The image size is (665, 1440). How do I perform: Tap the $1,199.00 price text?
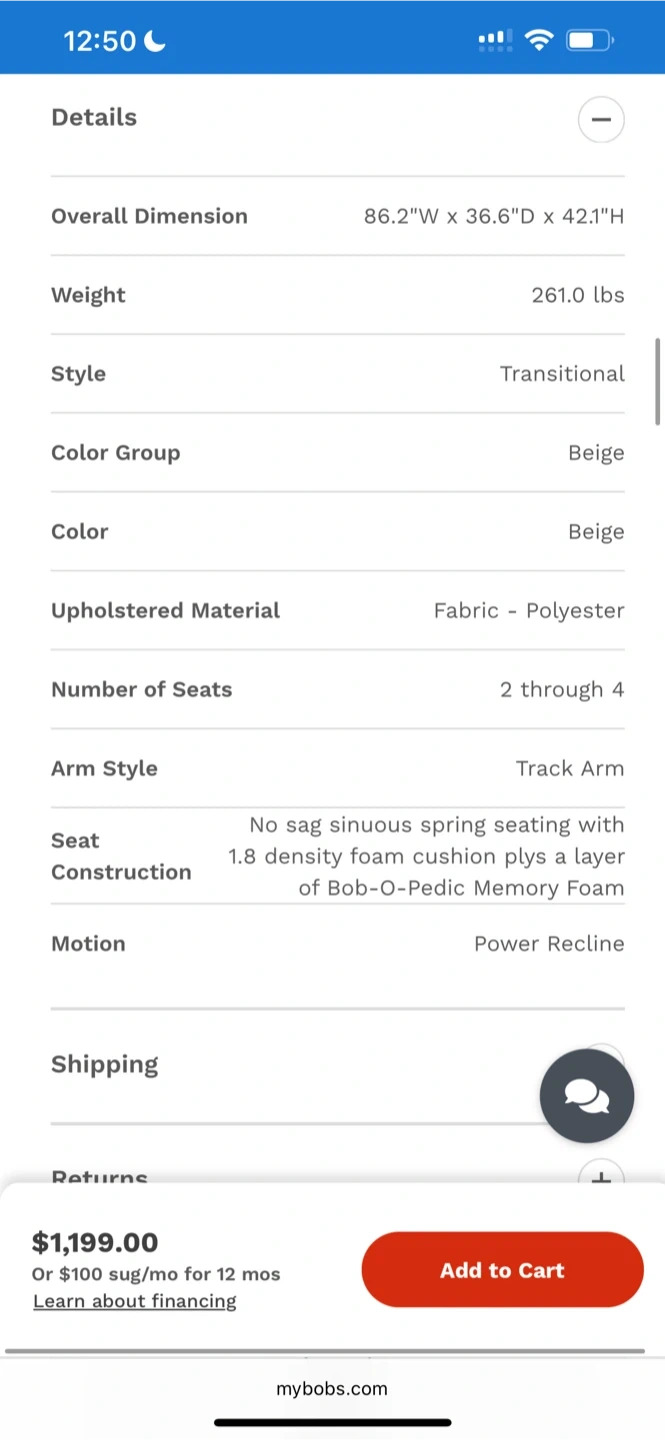[95, 1243]
